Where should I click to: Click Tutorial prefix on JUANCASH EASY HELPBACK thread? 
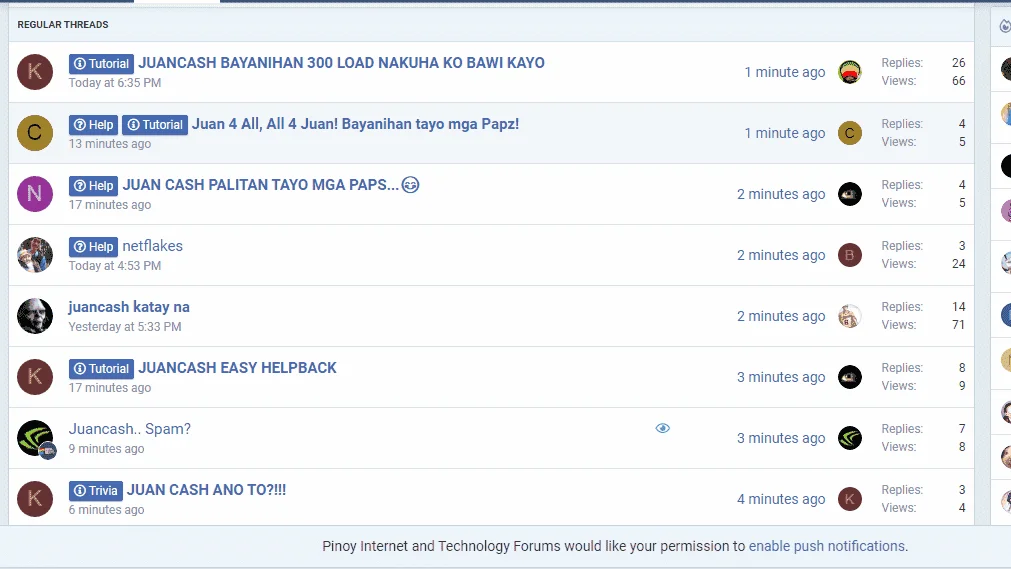(x=101, y=368)
